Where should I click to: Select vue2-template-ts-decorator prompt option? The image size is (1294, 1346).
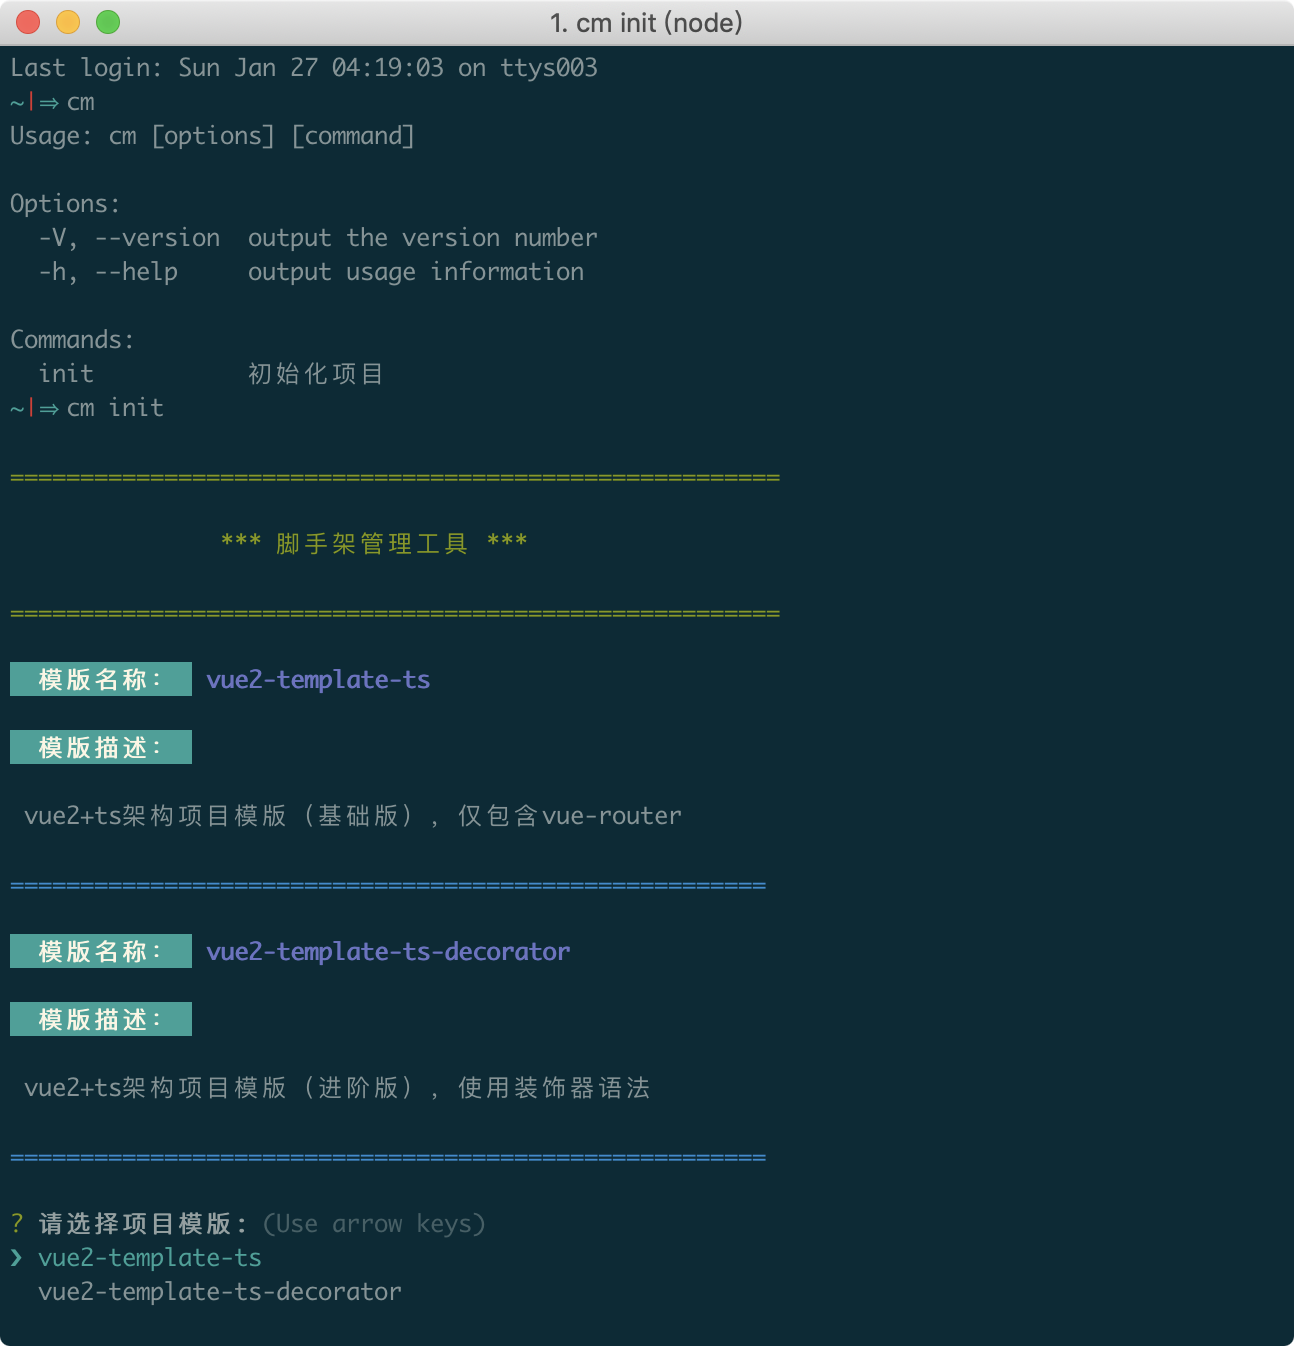click(x=220, y=1292)
